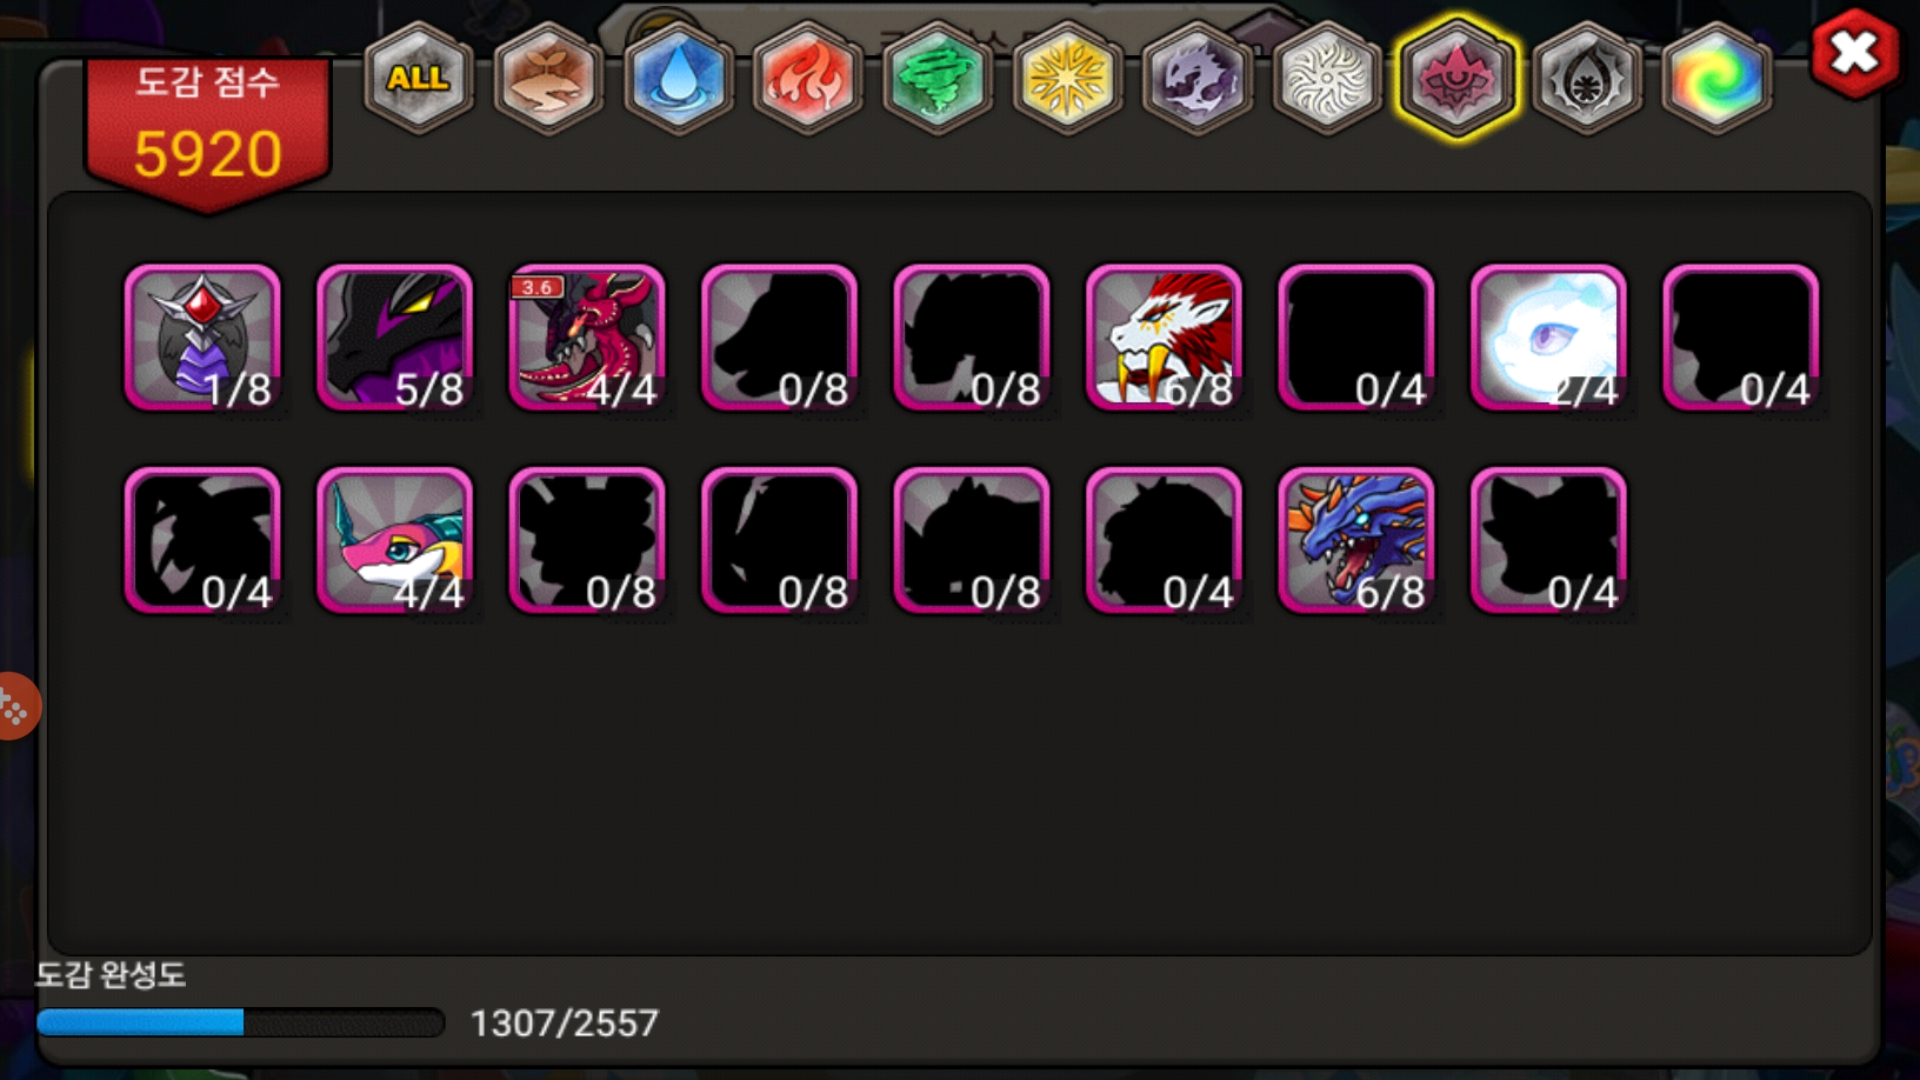
Task: Filter by water drop element icon
Action: tap(678, 78)
